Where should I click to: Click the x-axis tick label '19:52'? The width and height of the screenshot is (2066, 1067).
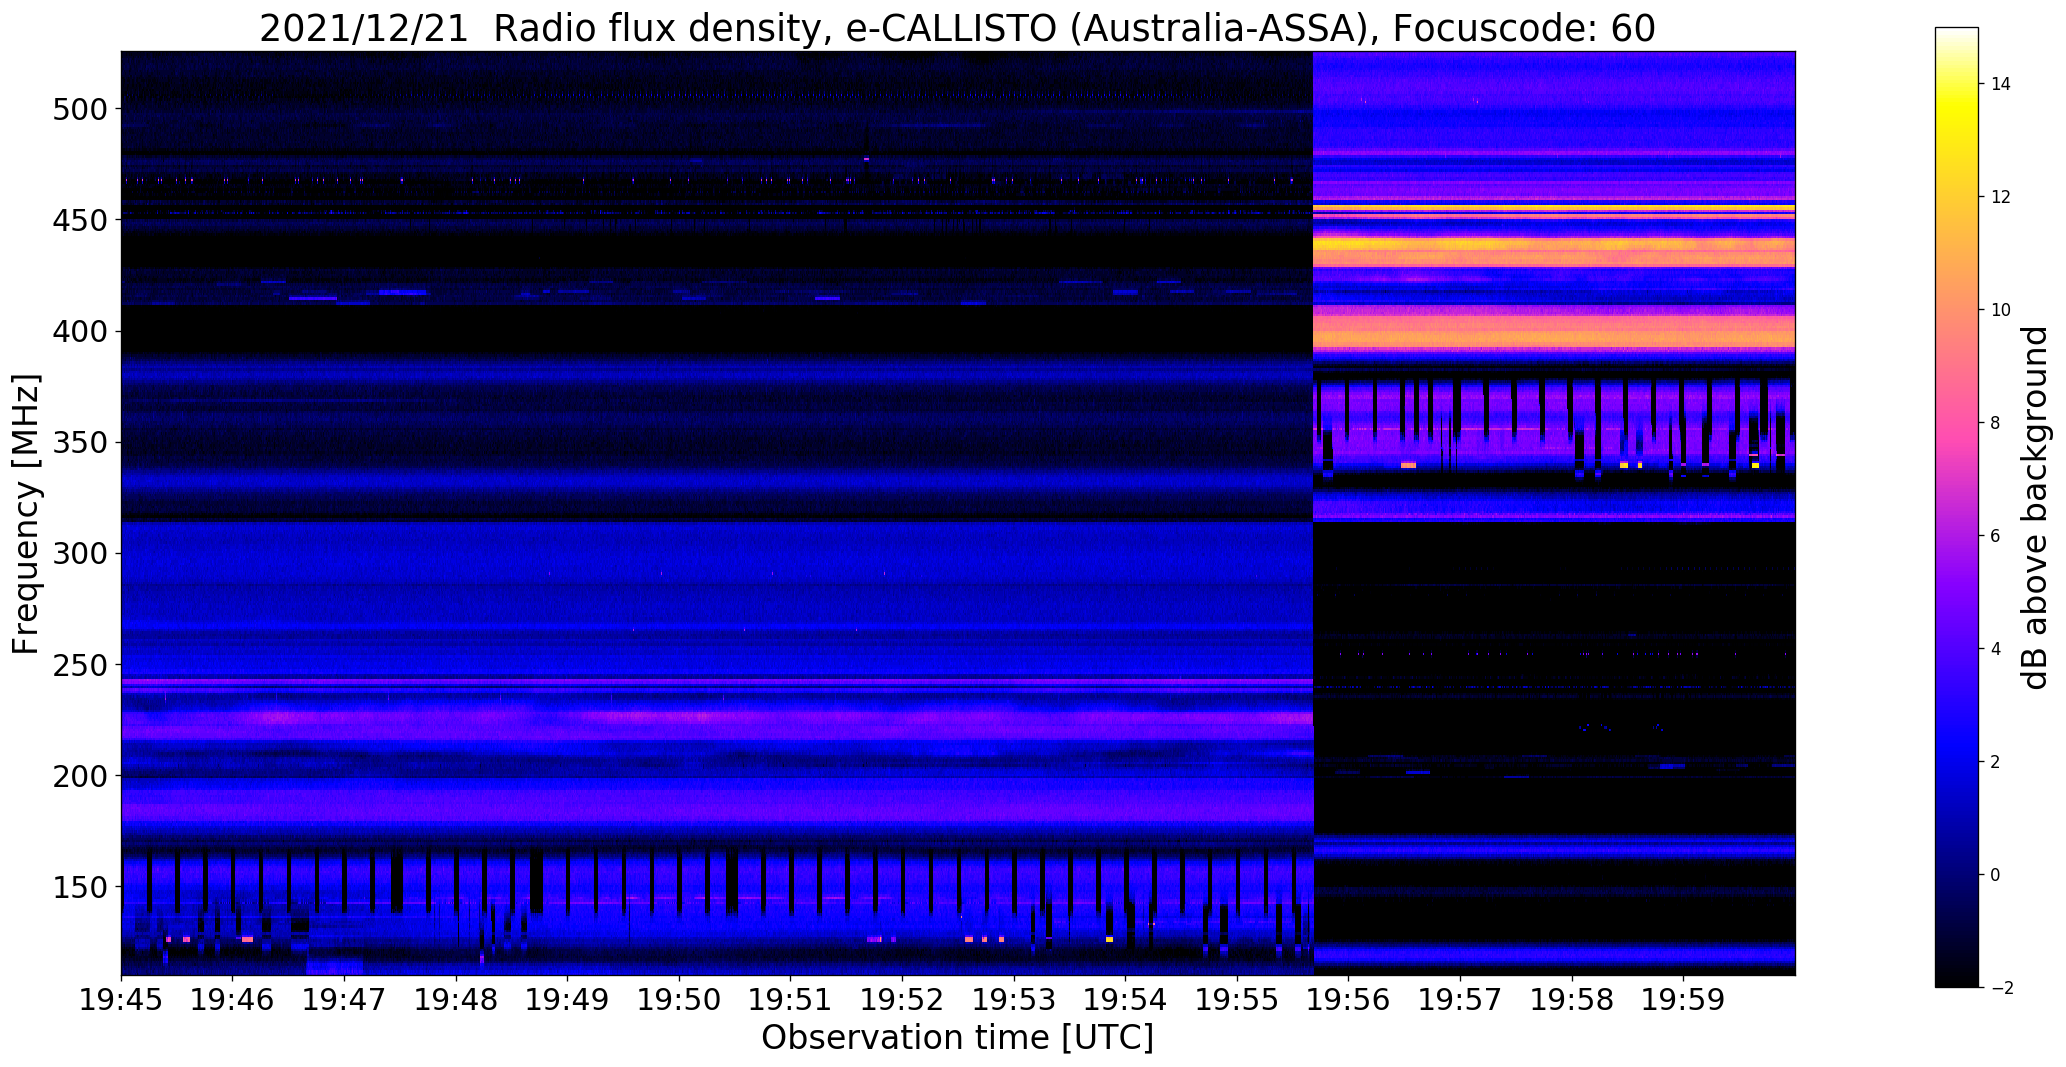pyautogui.click(x=903, y=999)
